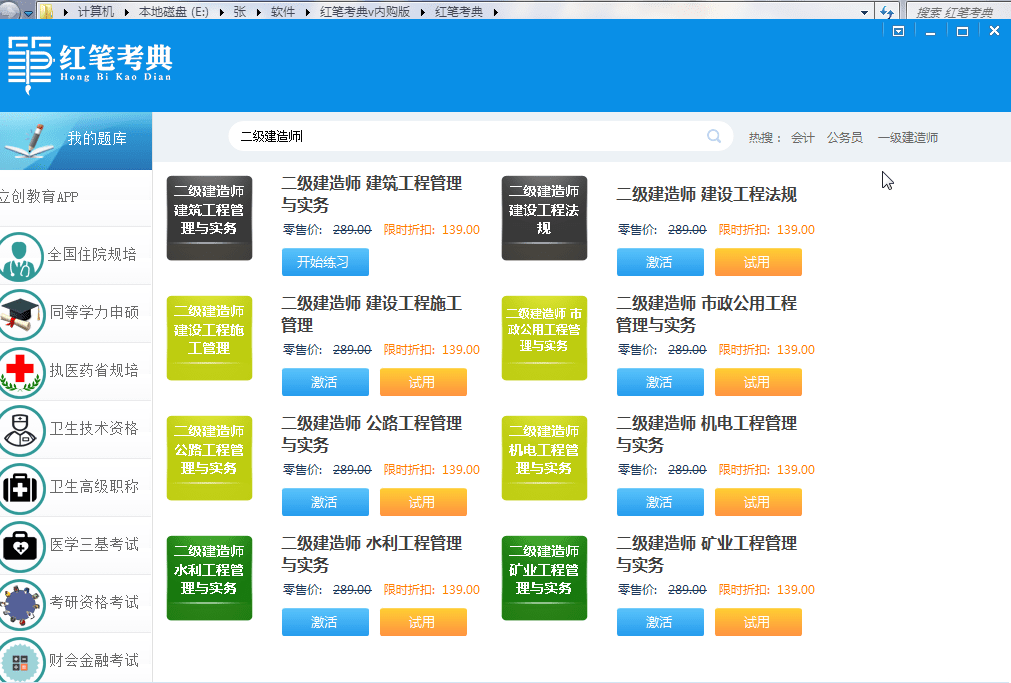Expand the arrow after 本地磁盘 (E:) in breadcrumb
This screenshot has height=683, width=1011.
tap(221, 12)
